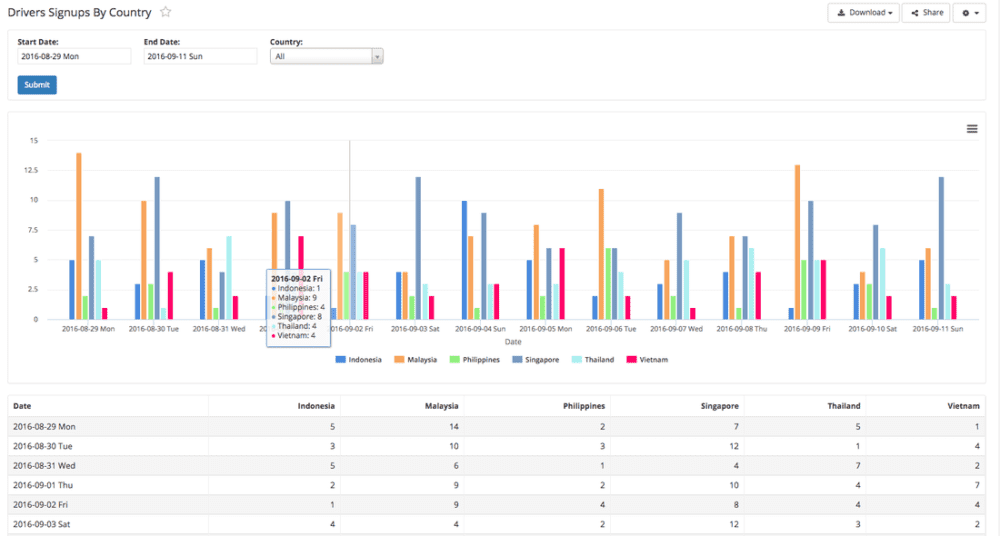The height and width of the screenshot is (536, 1000).
Task: Click the tall Malaysia bar for 2016-08-29
Action: 79,235
